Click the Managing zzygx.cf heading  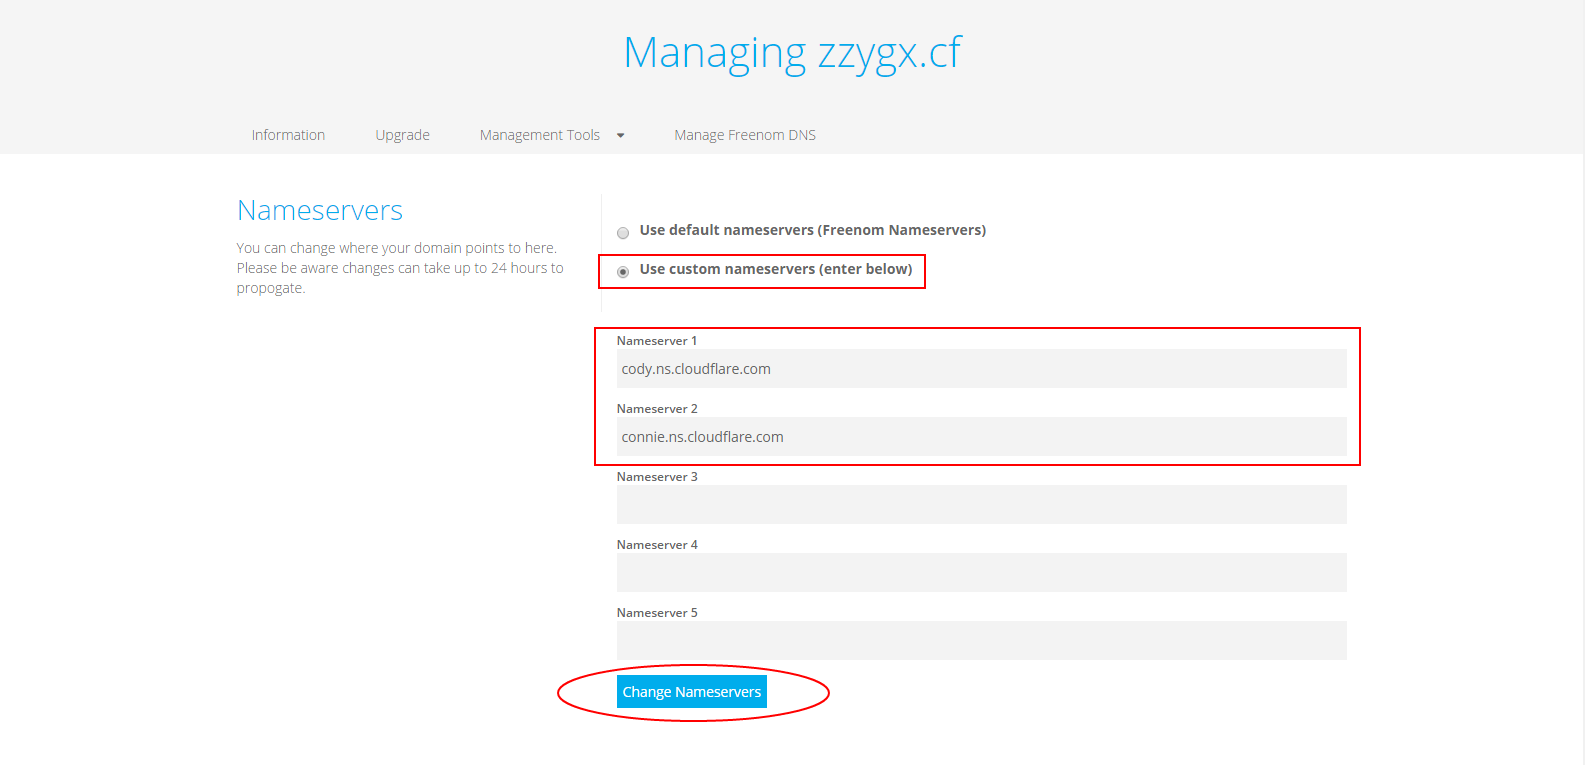[x=792, y=53]
